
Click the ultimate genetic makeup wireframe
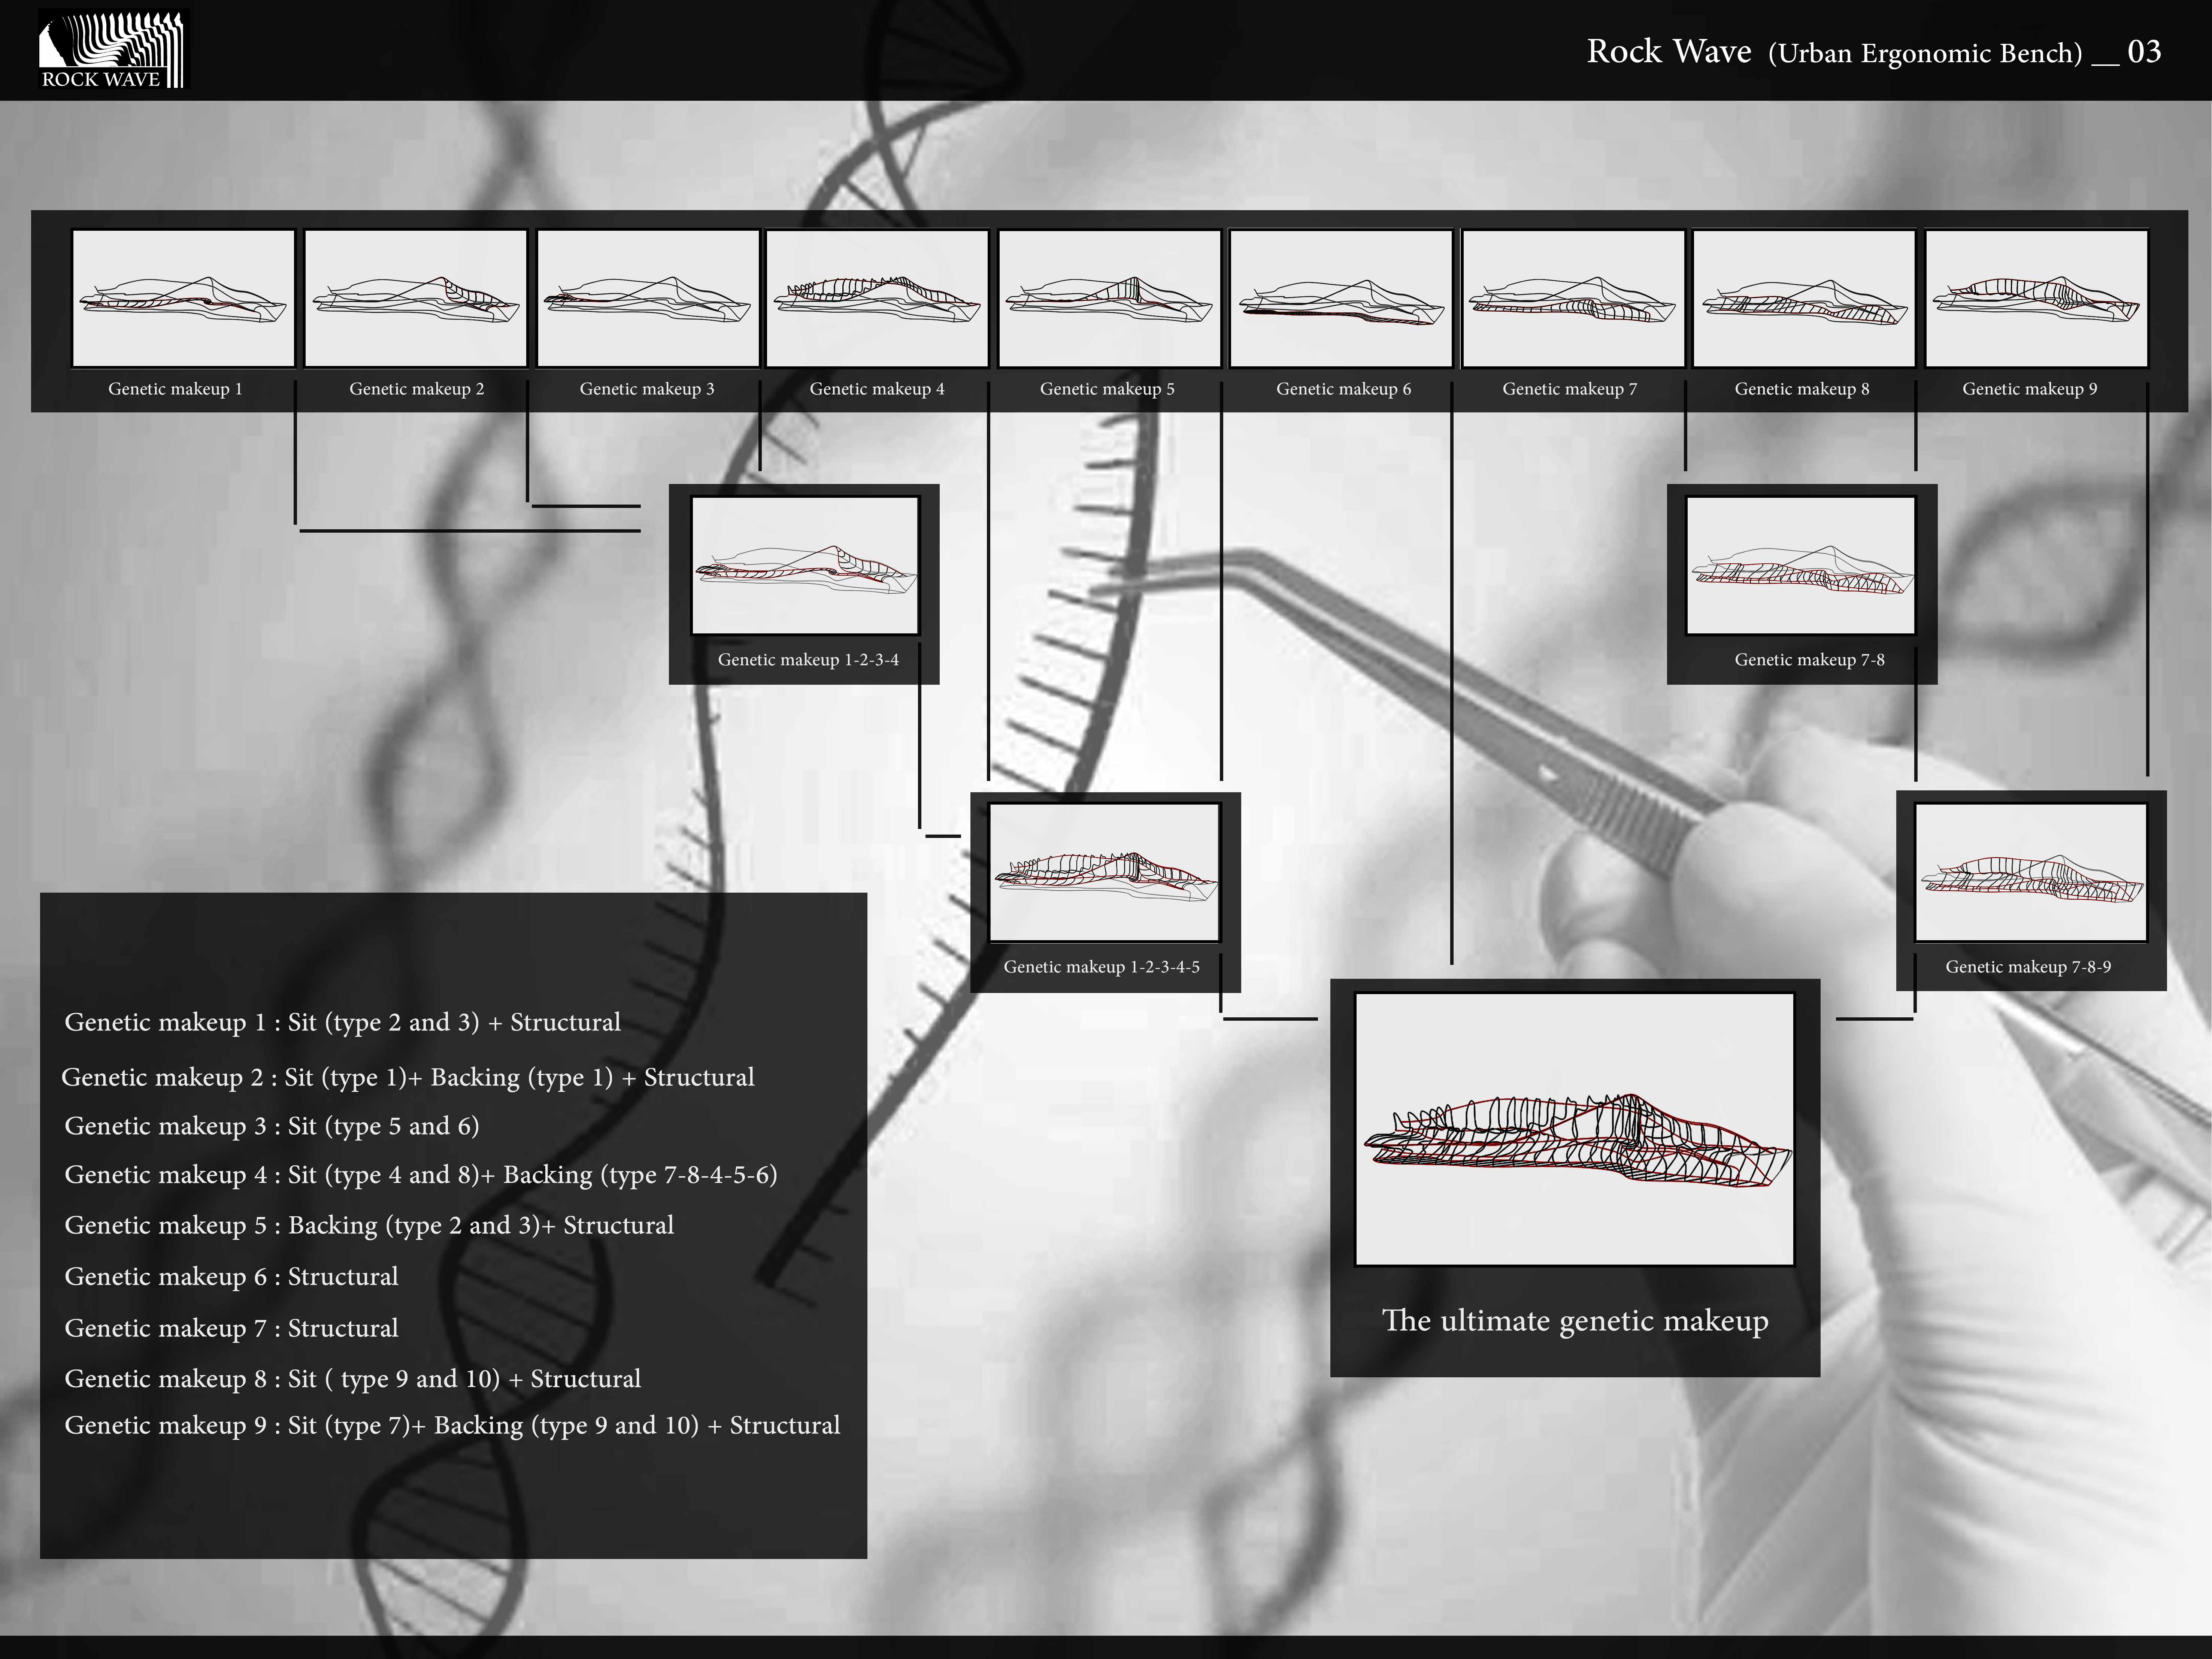tap(1574, 1130)
